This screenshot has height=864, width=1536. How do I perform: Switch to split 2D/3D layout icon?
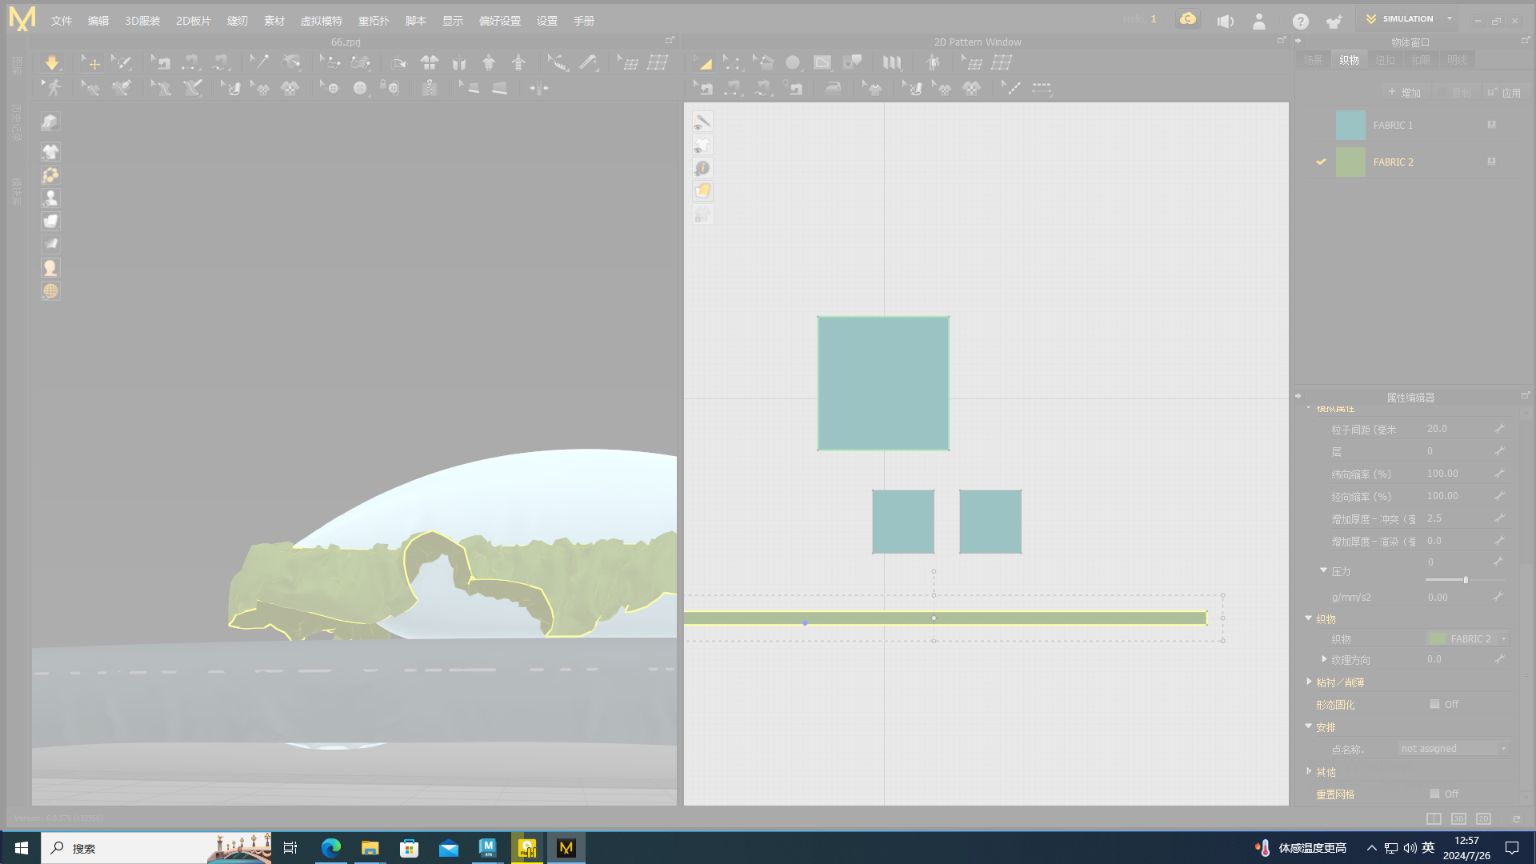pos(1434,819)
